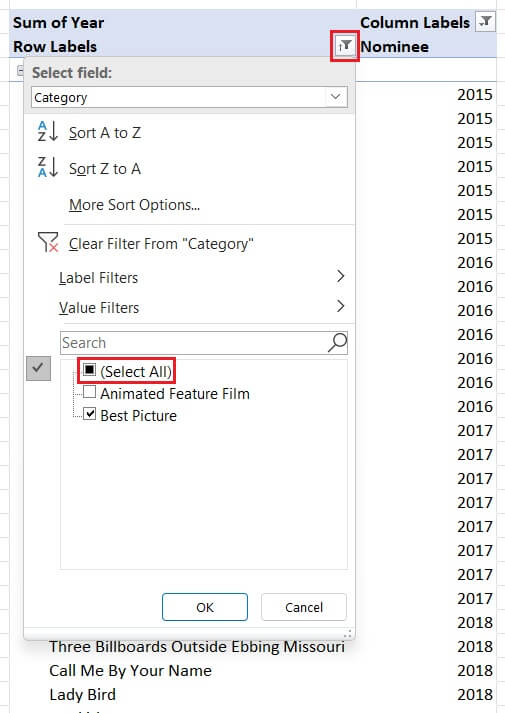The height and width of the screenshot is (713, 505).
Task: Confirm the filter with OK
Action: pos(205,607)
